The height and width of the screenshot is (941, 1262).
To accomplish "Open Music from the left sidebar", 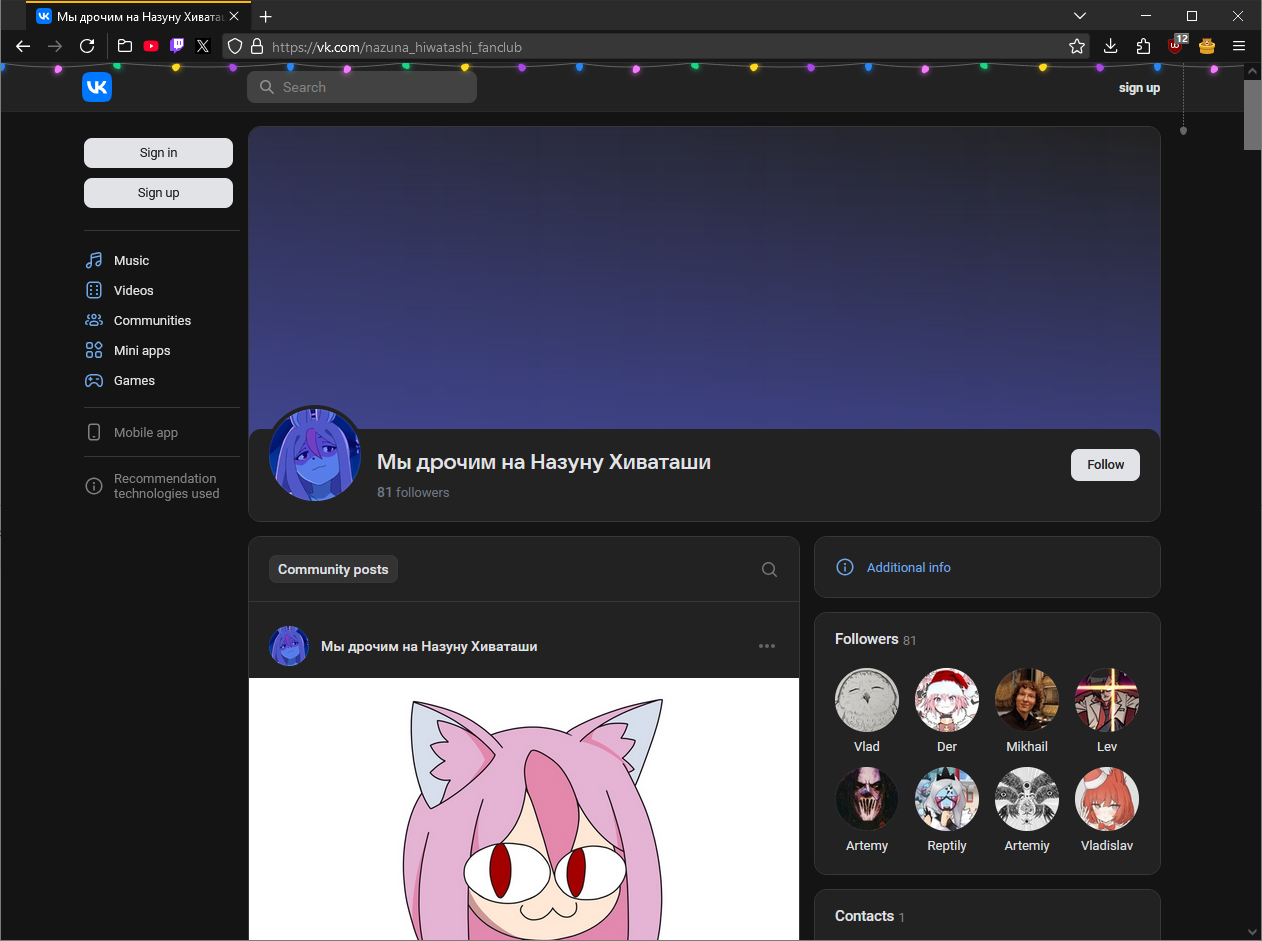I will coord(130,260).
